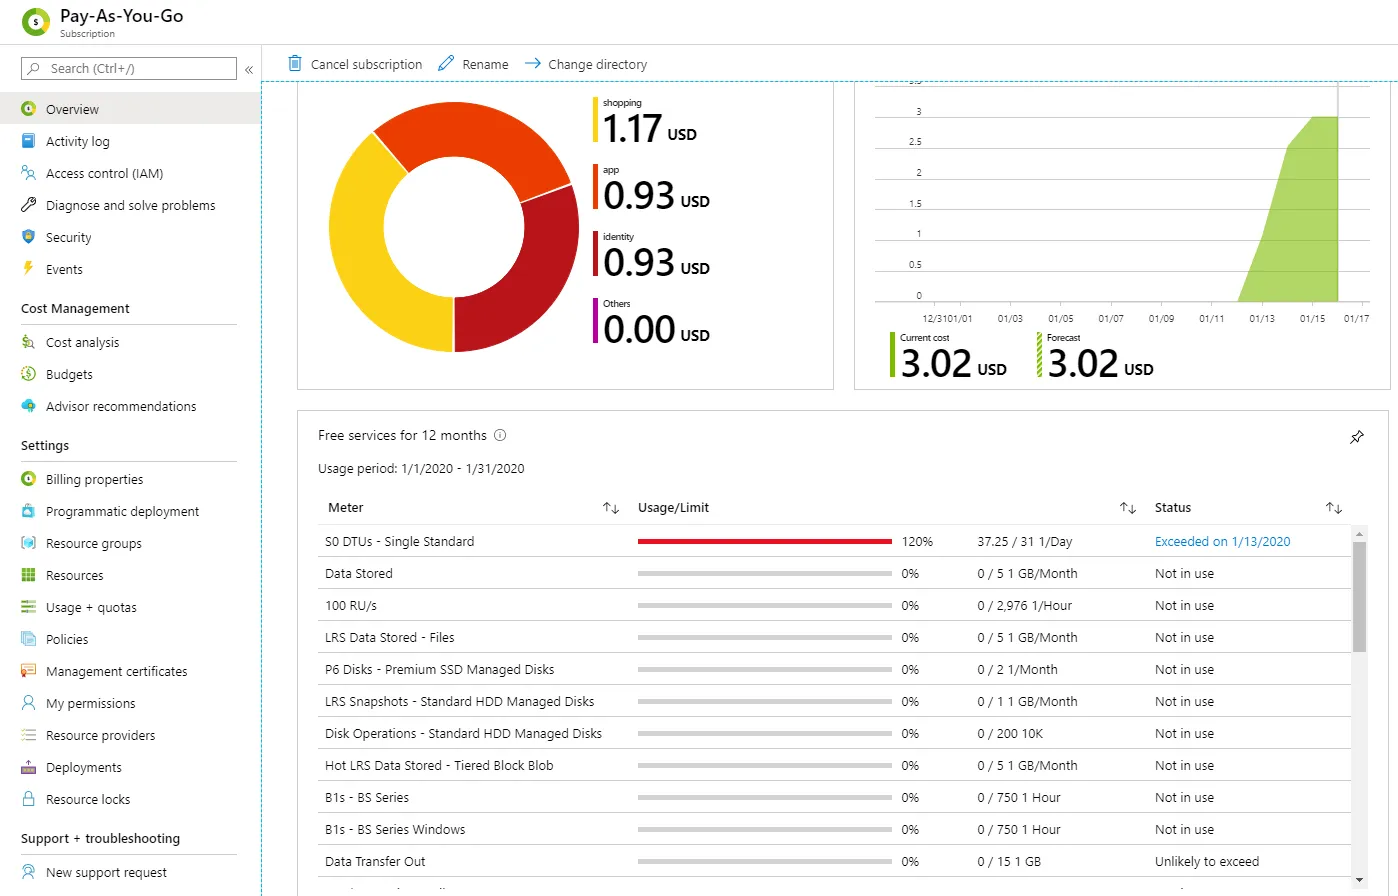The image size is (1398, 896).
Task: Click Rename in the toolbar
Action: coord(473,64)
